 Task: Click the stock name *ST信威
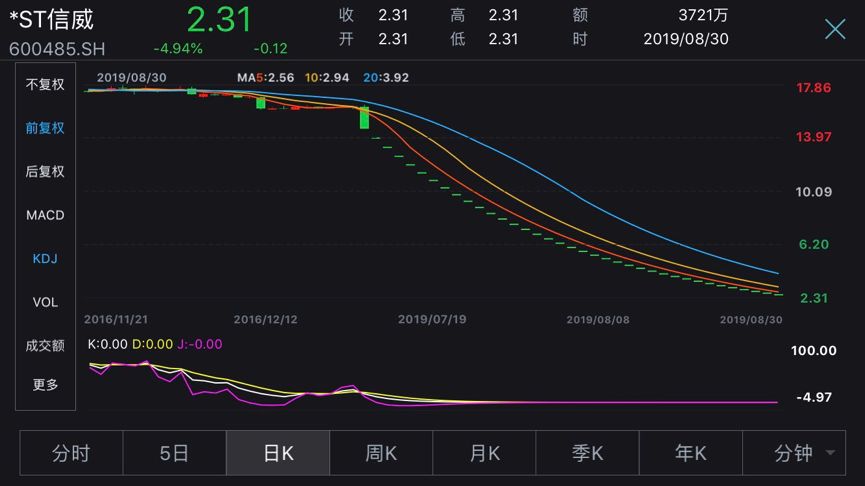tap(52, 19)
